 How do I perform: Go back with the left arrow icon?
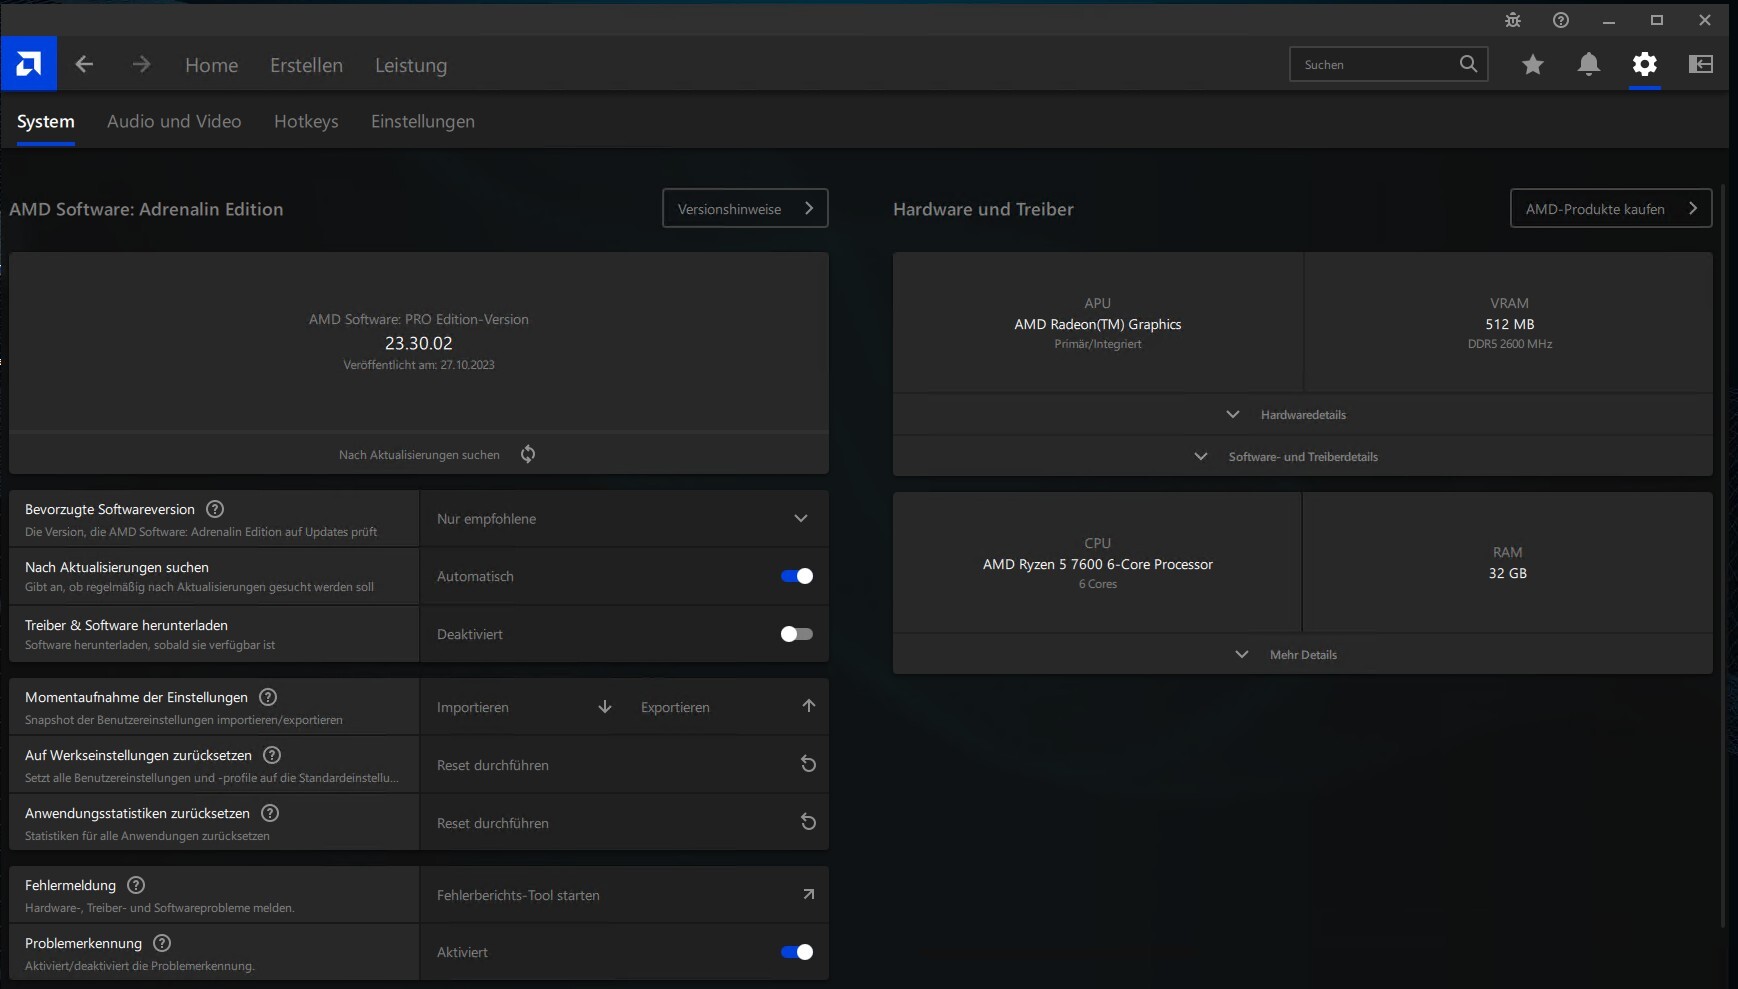pos(84,64)
